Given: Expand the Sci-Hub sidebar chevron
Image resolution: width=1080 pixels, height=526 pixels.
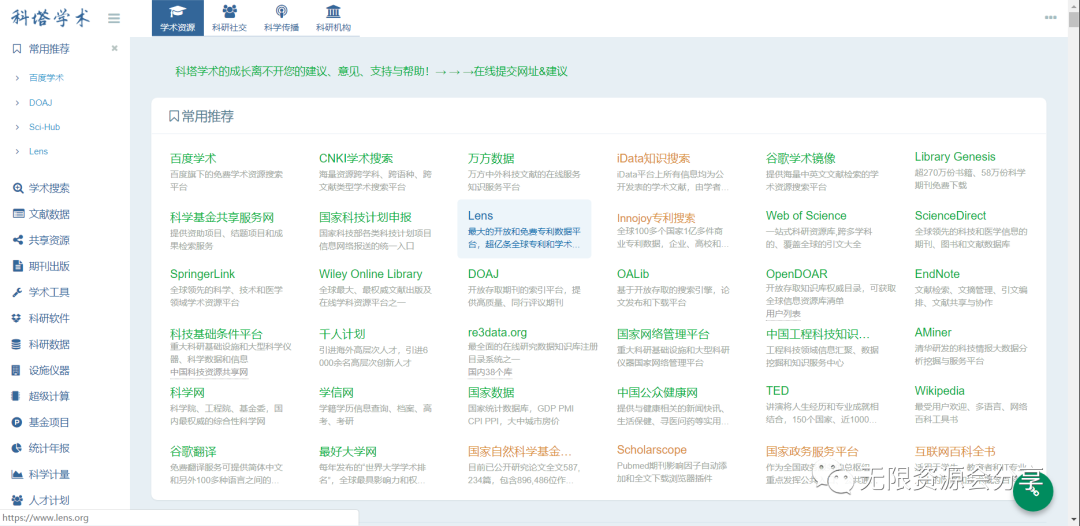Looking at the screenshot, I should click(17, 127).
